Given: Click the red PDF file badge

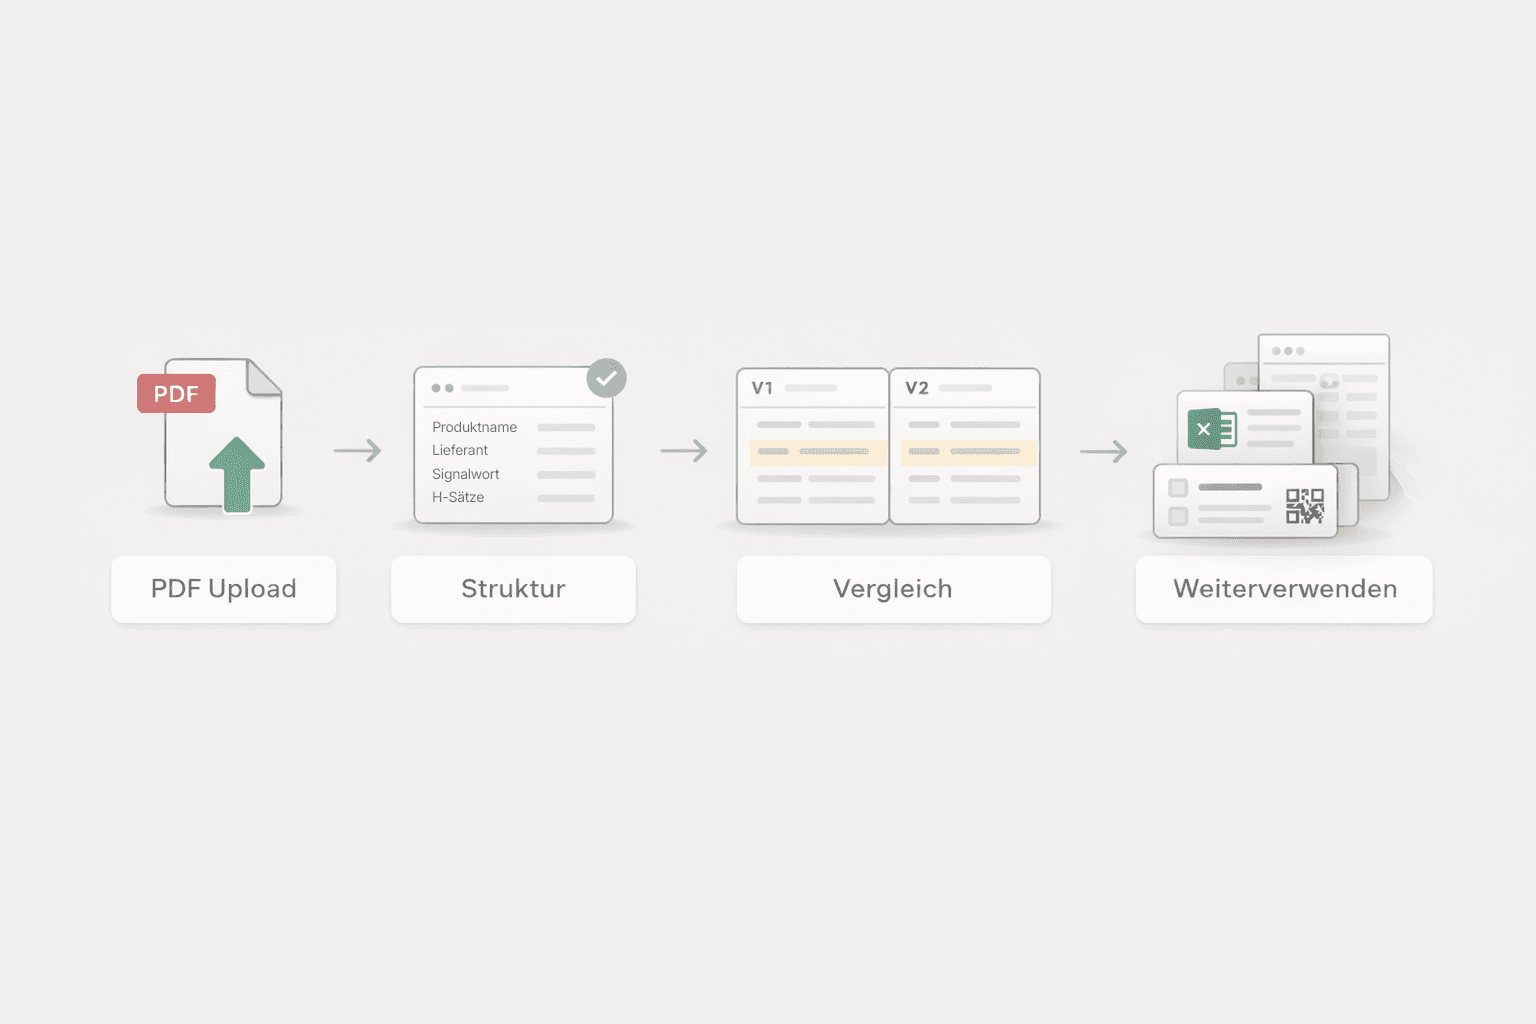Looking at the screenshot, I should pyautogui.click(x=176, y=393).
